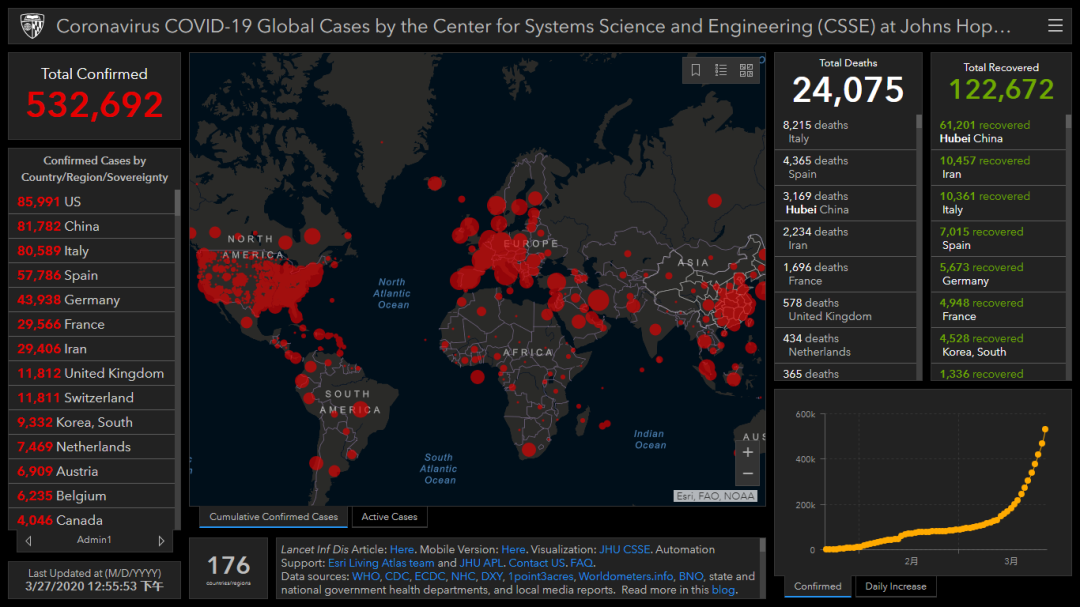Screen dimensions: 1080x607
Task: Switch to Active Cases tab
Action: (389, 517)
